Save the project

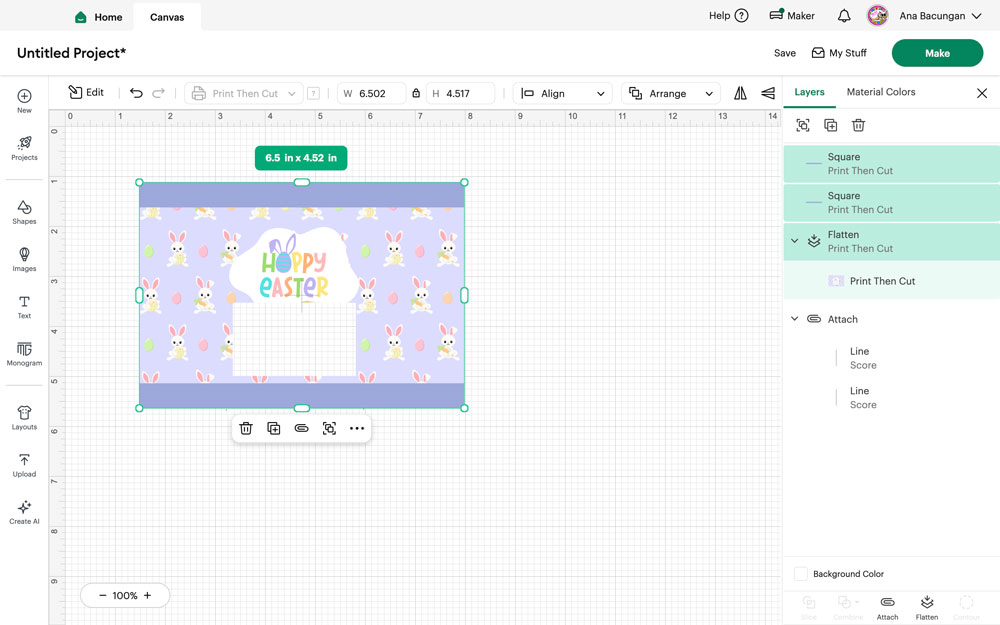[784, 53]
